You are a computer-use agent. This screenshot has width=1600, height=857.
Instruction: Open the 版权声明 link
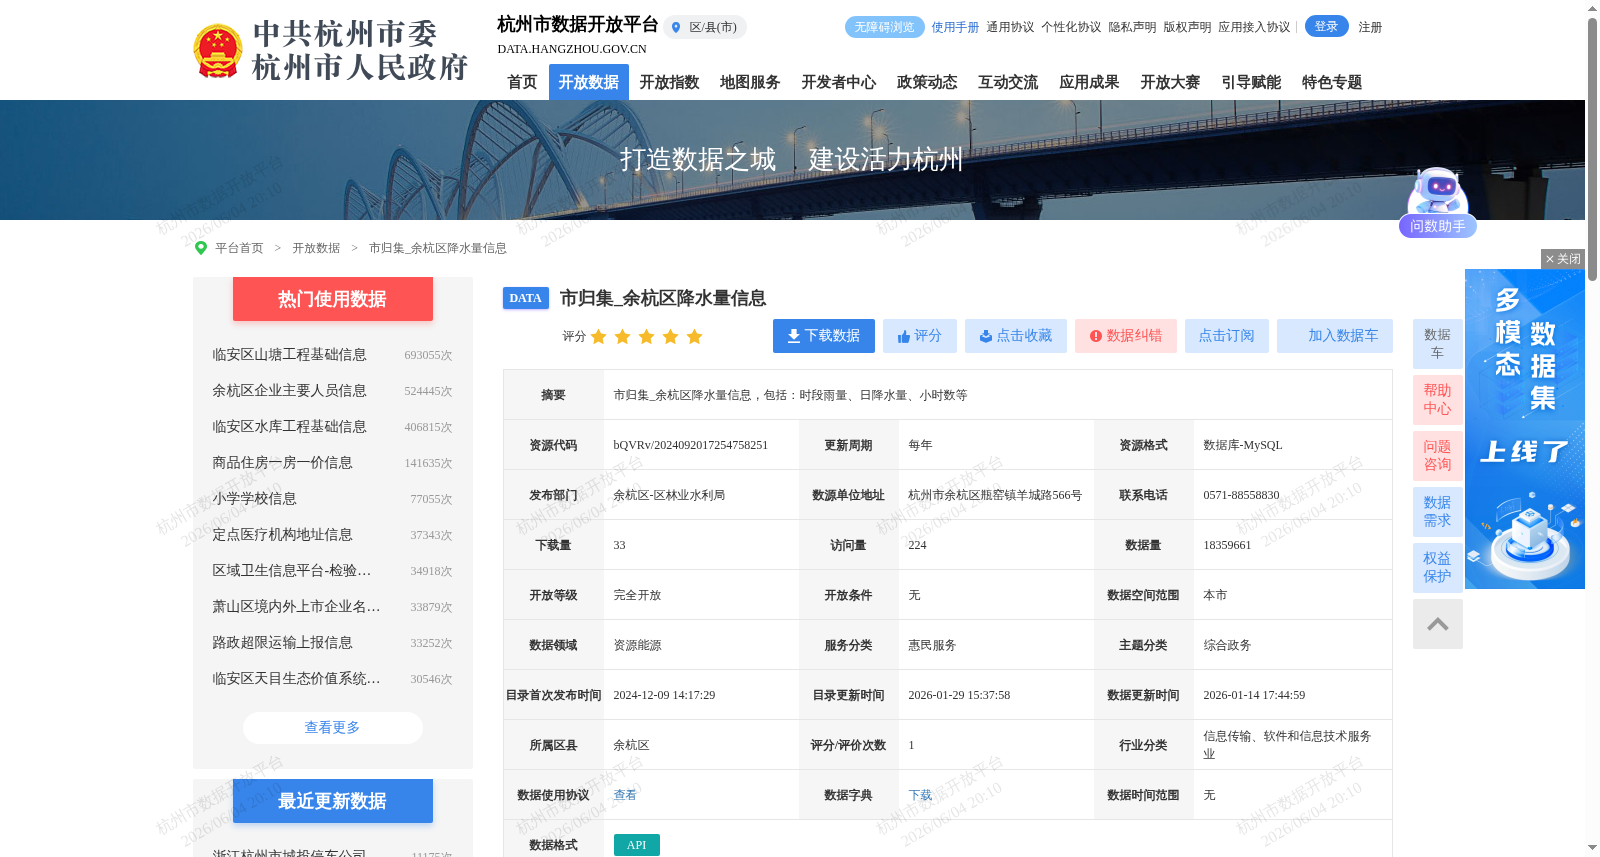1187,27
